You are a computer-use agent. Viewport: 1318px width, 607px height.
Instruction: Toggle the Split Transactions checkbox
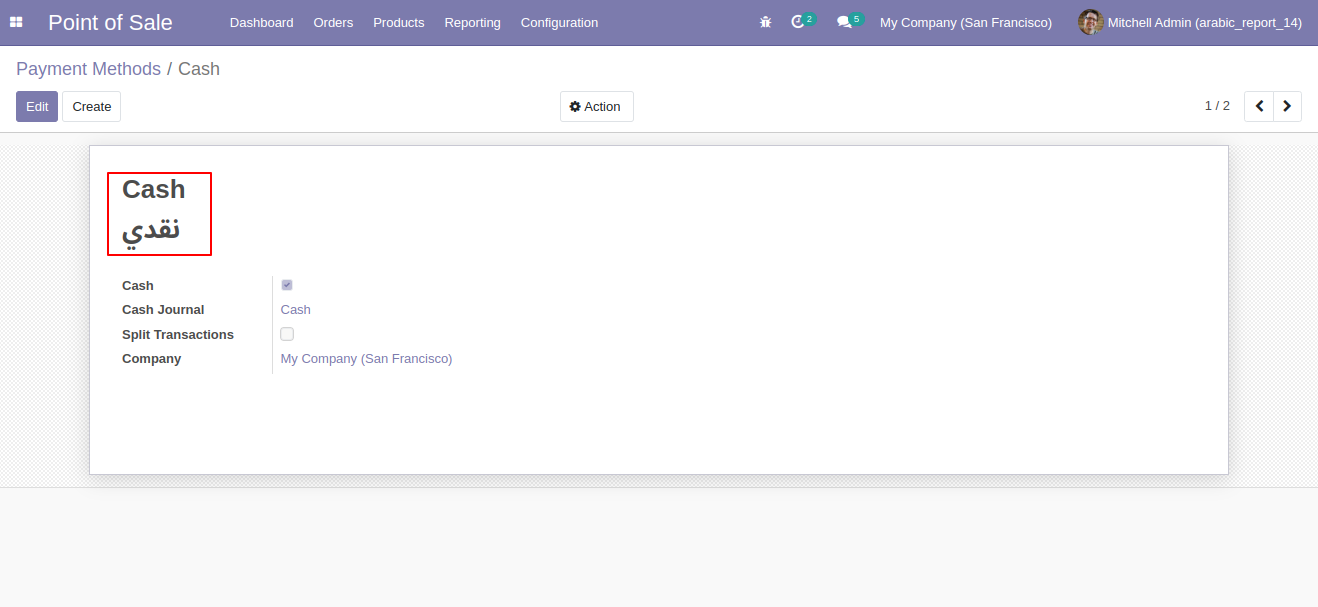[x=287, y=334]
